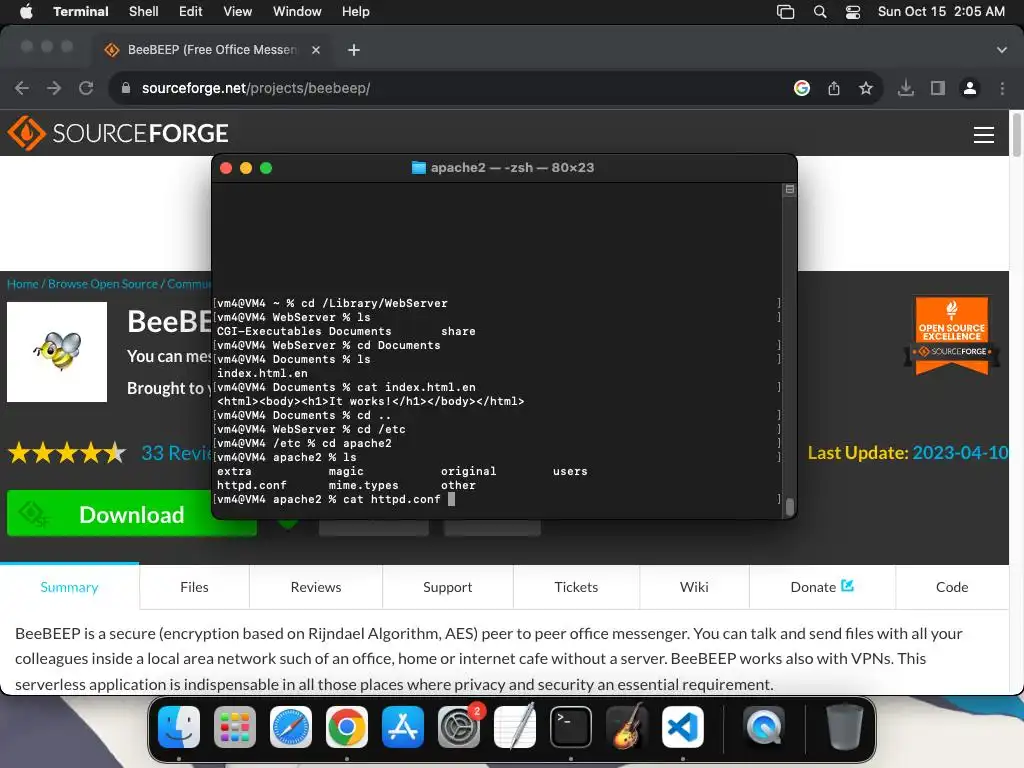Show the date and time panel
This screenshot has height=768, width=1024.
pos(941,12)
